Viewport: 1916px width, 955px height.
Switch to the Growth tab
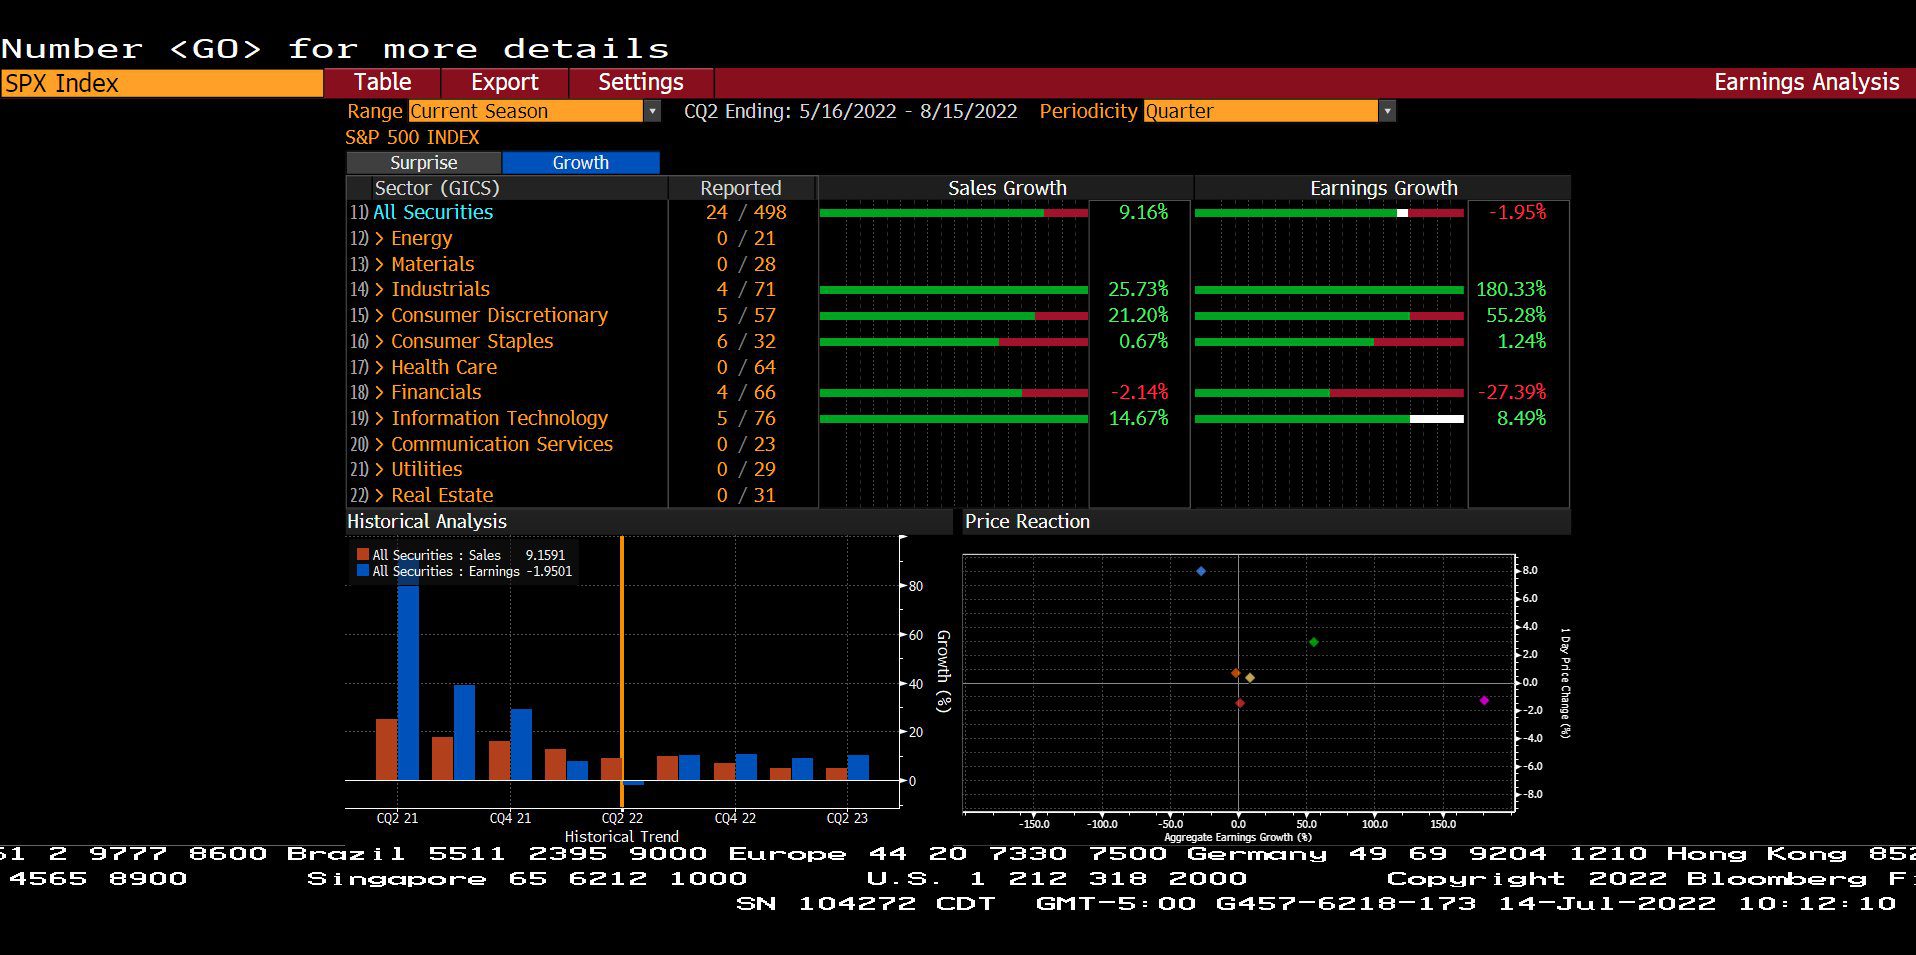pos(581,163)
